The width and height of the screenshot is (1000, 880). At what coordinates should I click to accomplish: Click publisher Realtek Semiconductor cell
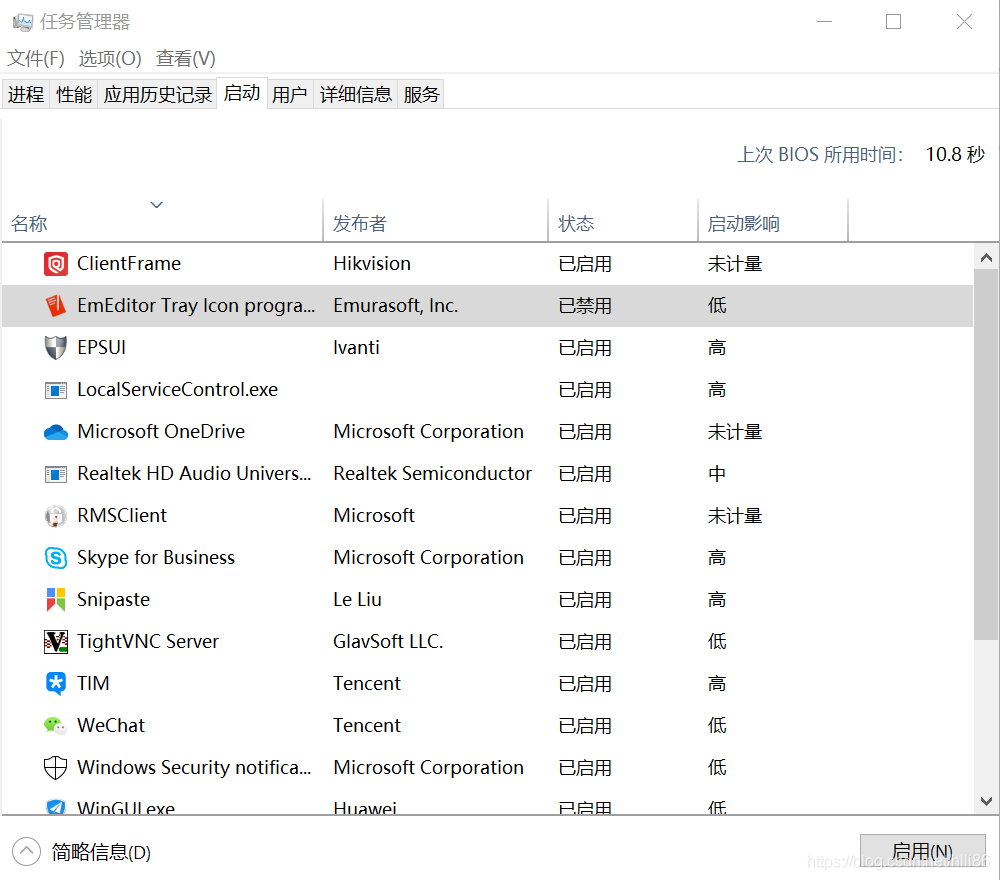click(x=432, y=474)
